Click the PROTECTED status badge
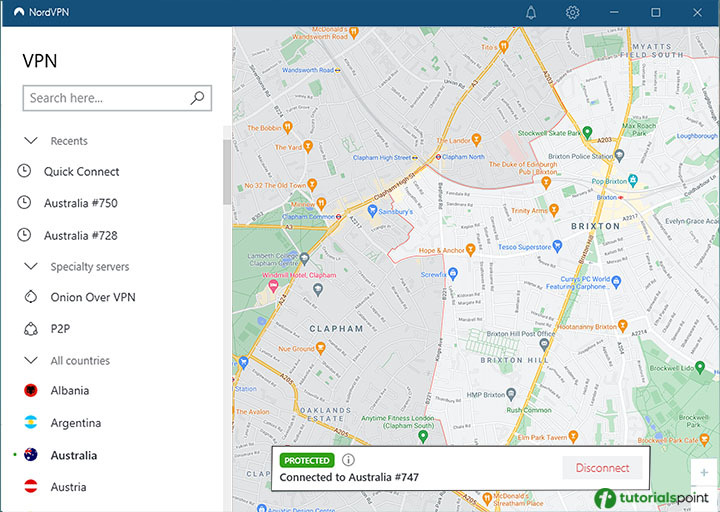 [x=307, y=460]
